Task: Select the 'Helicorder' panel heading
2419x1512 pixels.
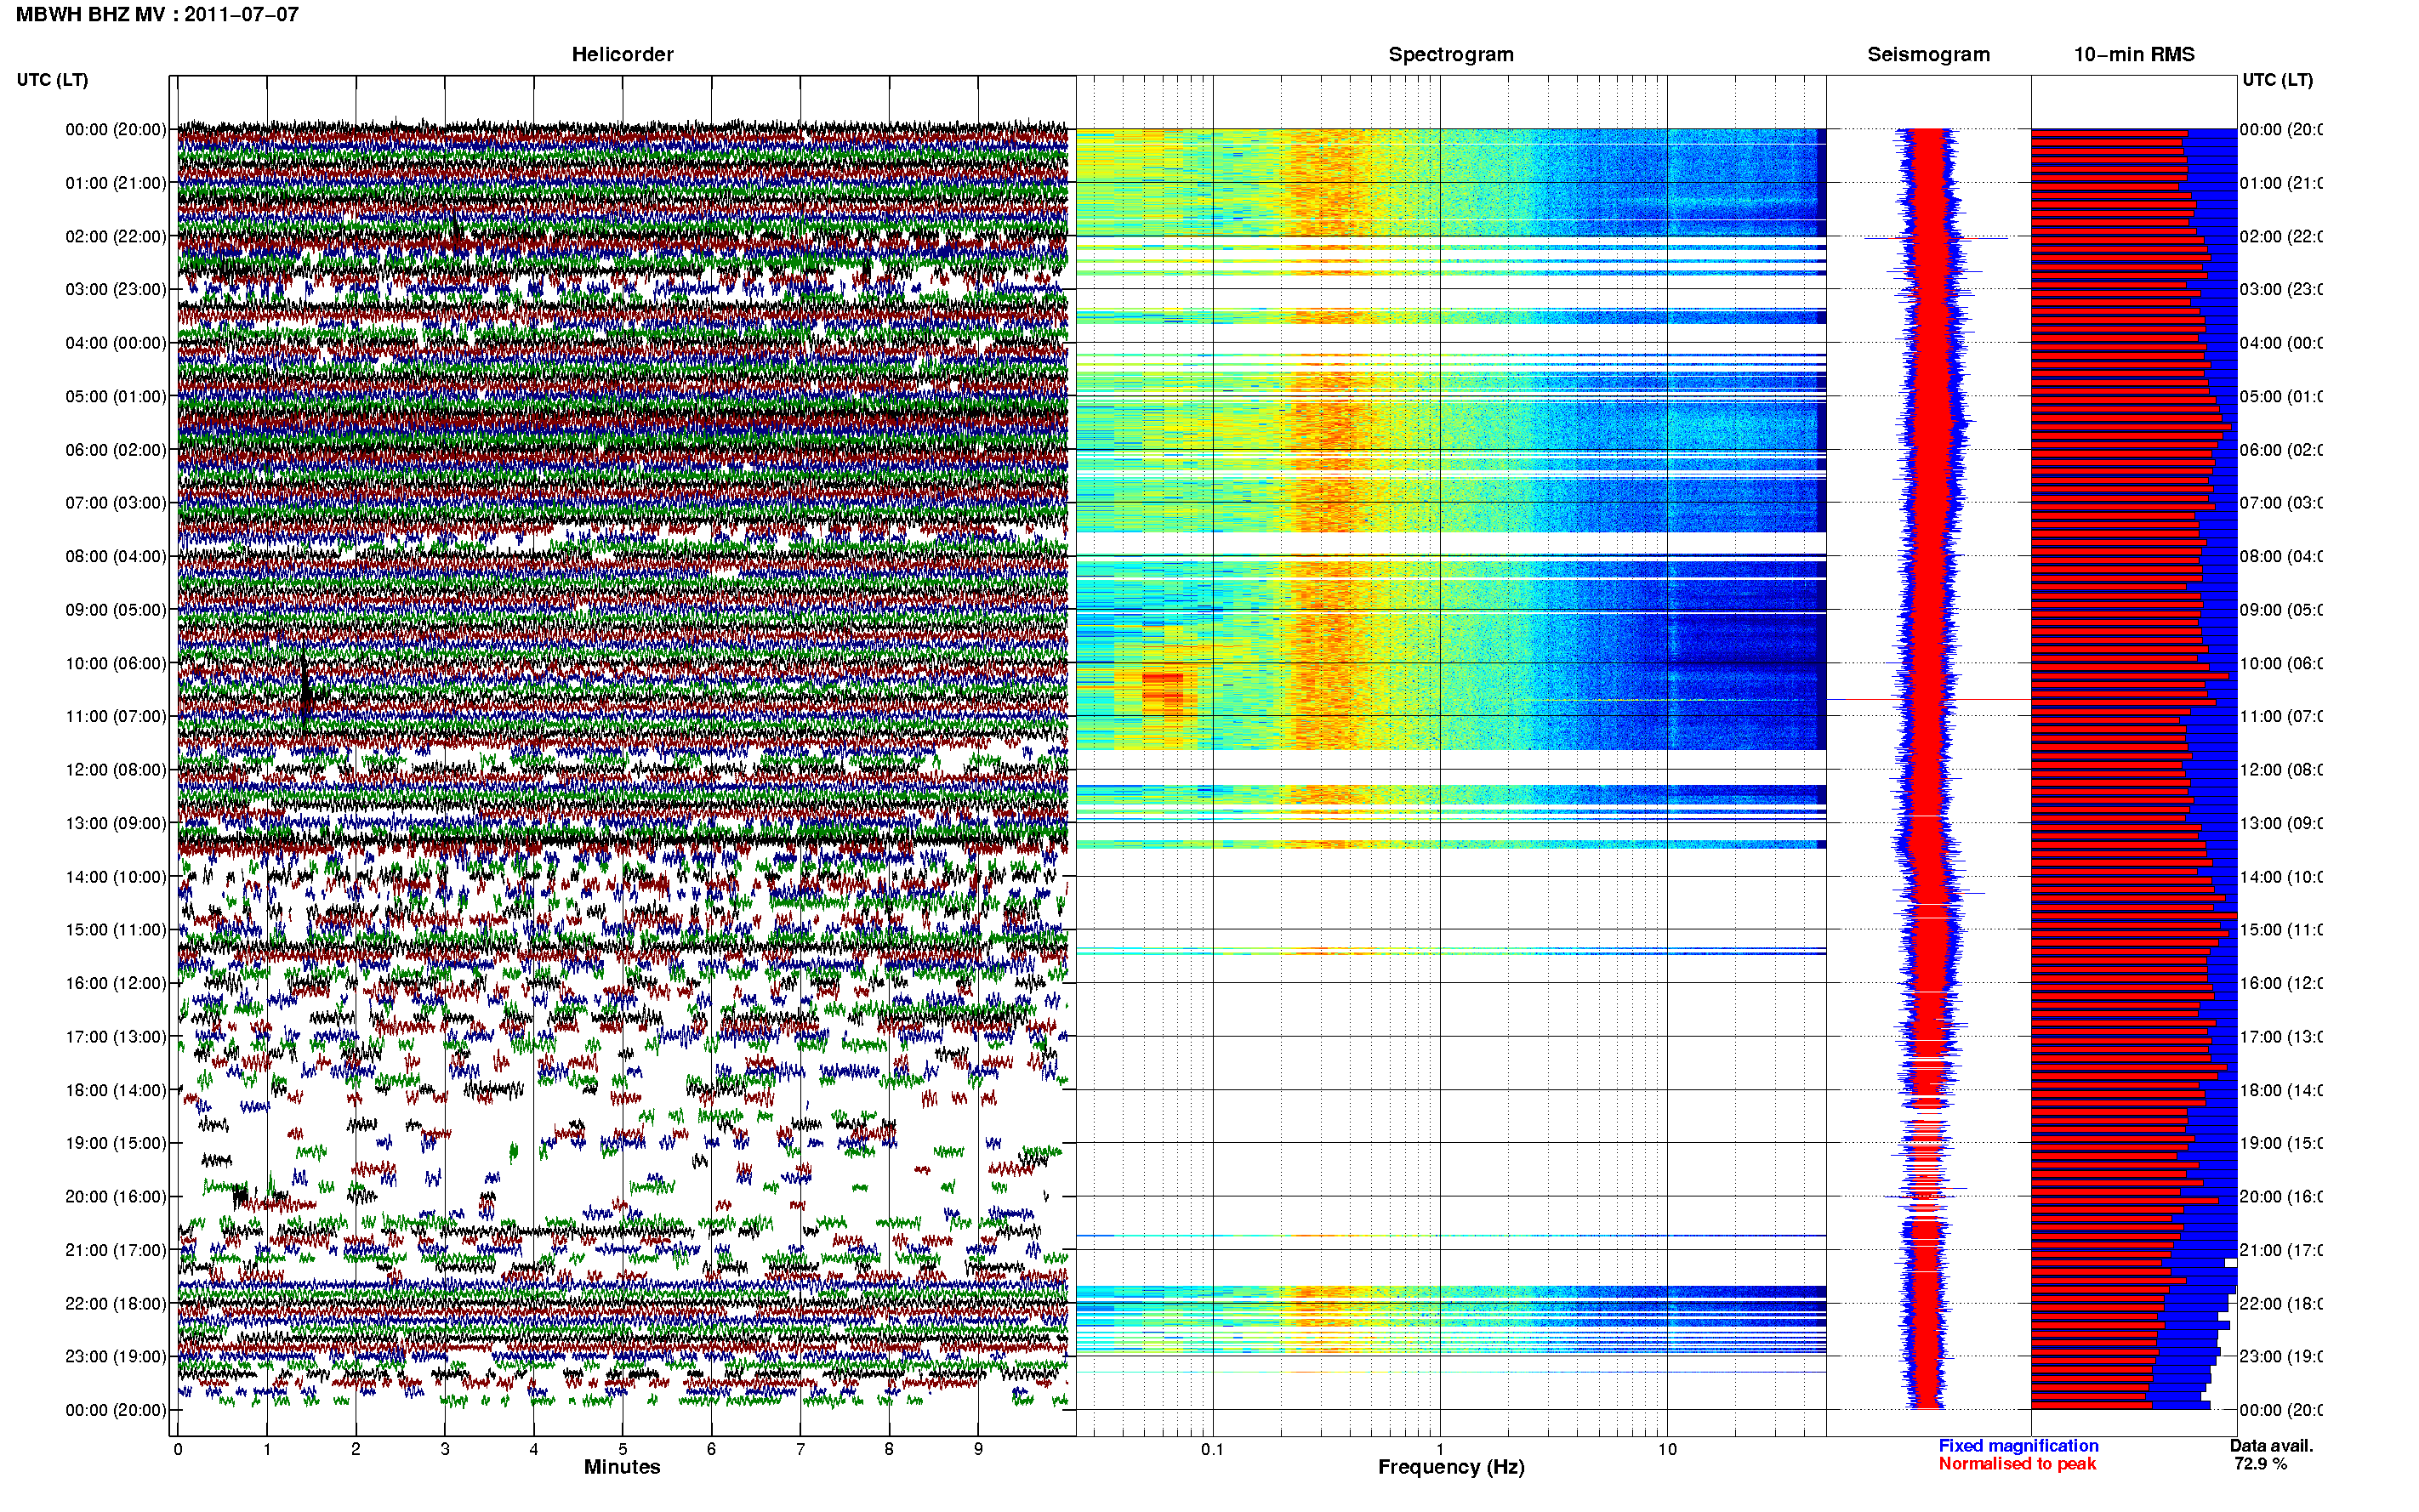Action: tap(622, 54)
